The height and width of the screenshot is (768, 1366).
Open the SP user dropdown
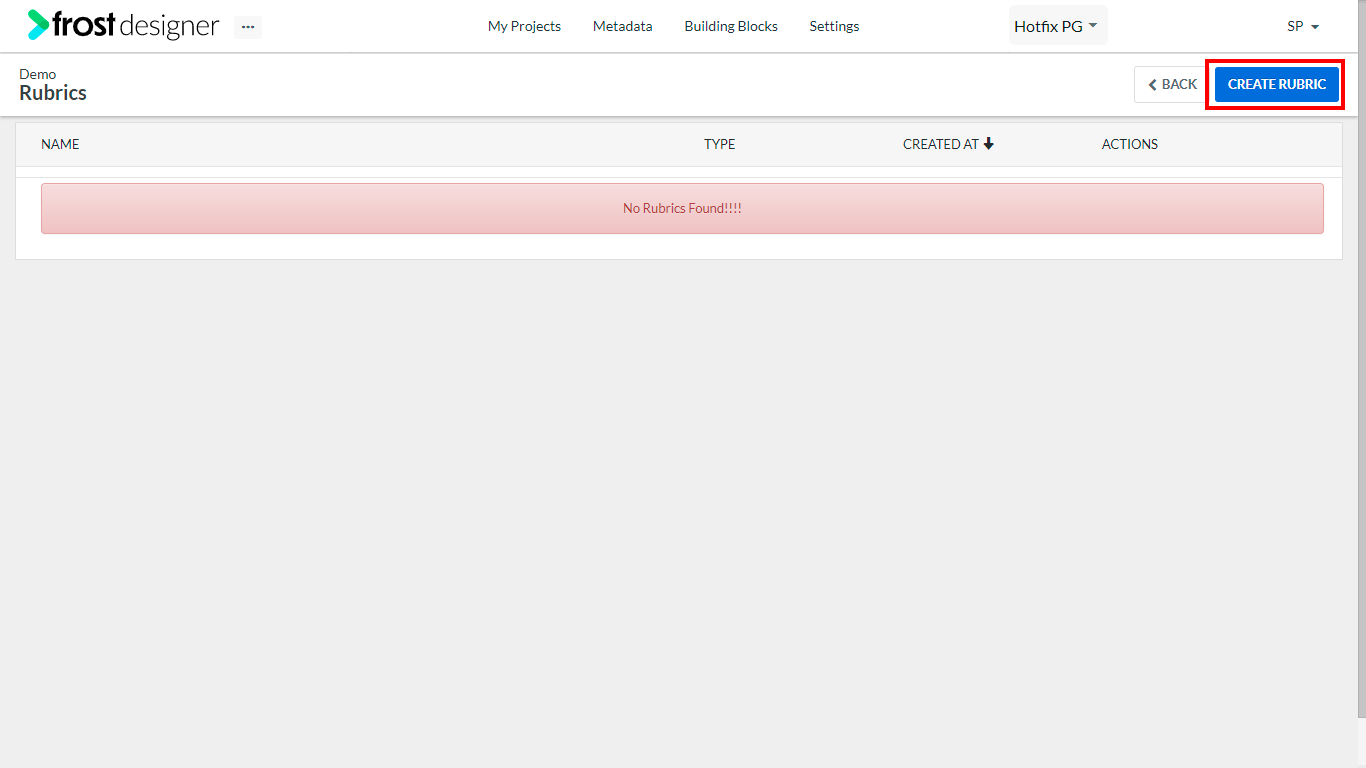(1303, 26)
